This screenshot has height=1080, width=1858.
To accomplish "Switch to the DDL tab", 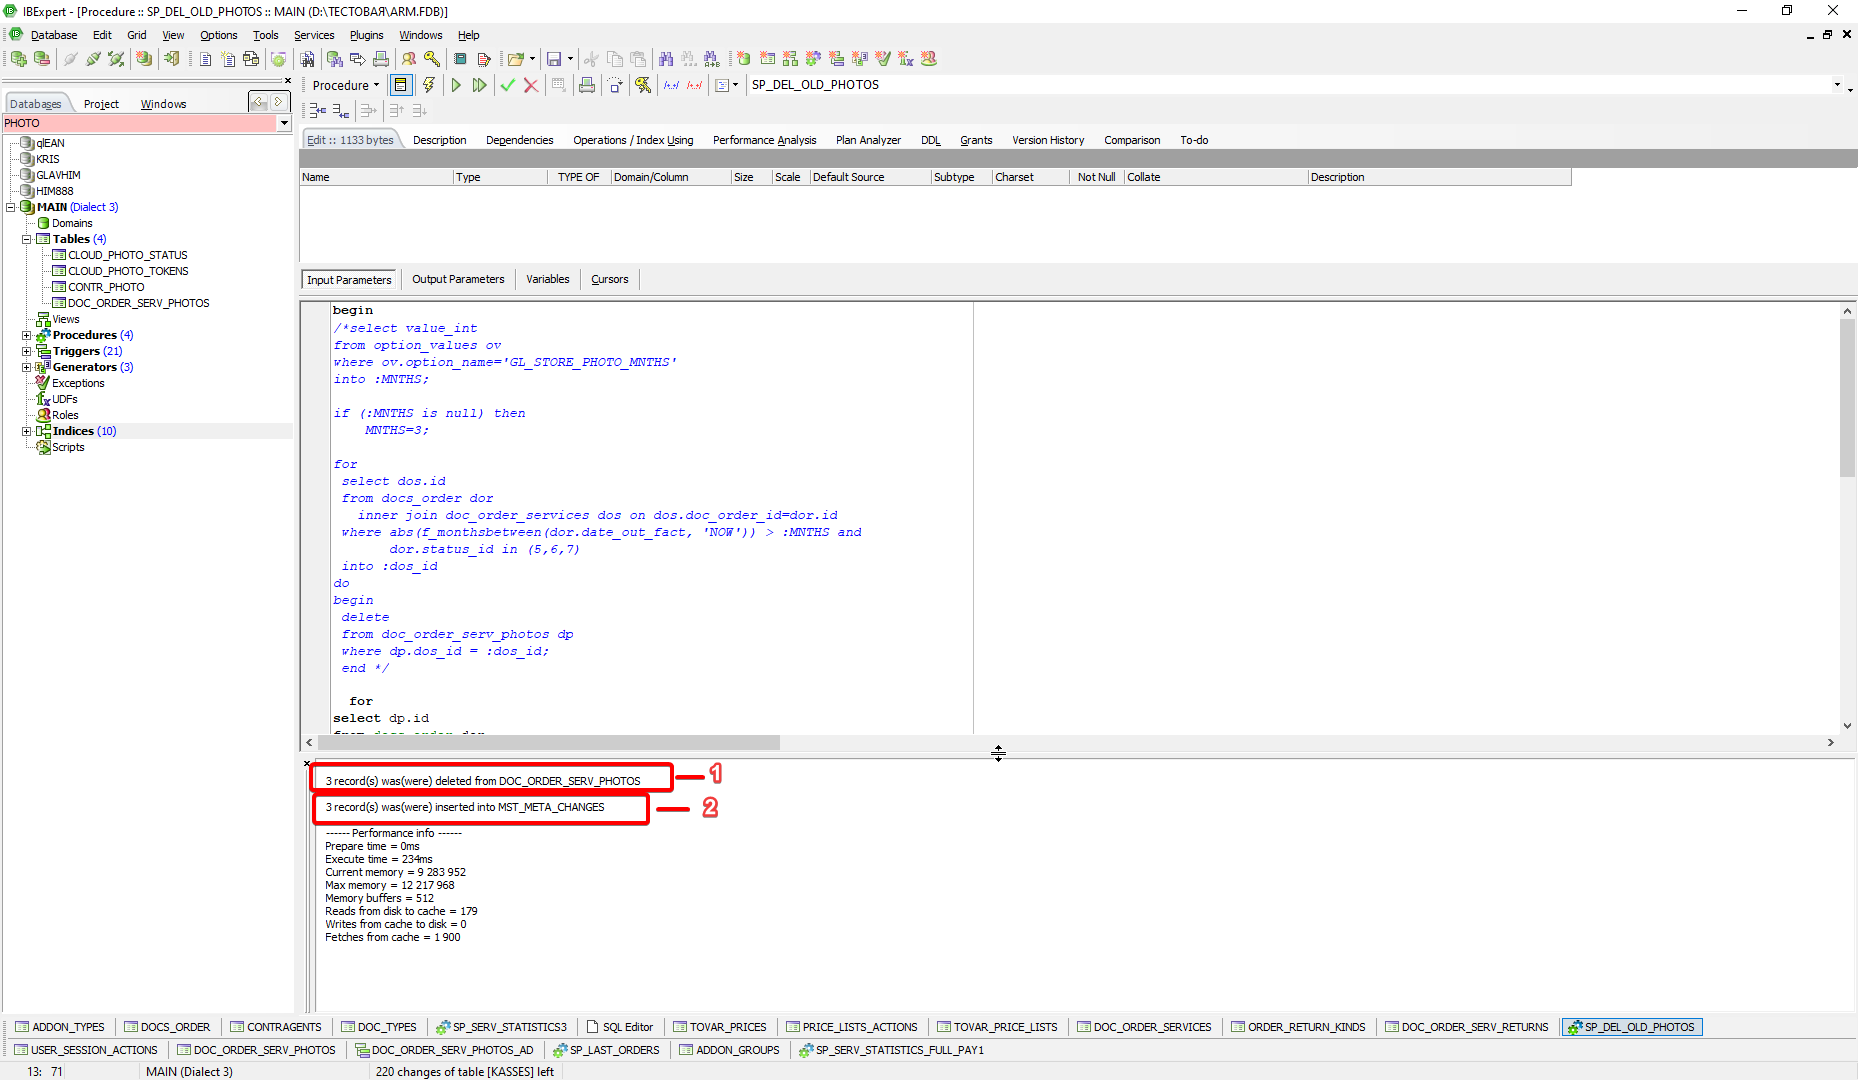I will pyautogui.click(x=931, y=140).
